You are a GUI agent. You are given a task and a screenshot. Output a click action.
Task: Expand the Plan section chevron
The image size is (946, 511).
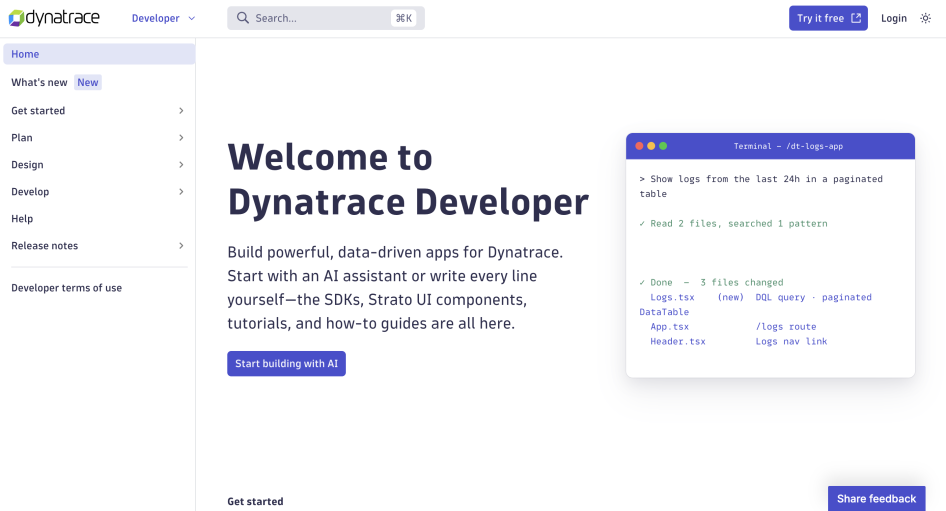pyautogui.click(x=181, y=138)
